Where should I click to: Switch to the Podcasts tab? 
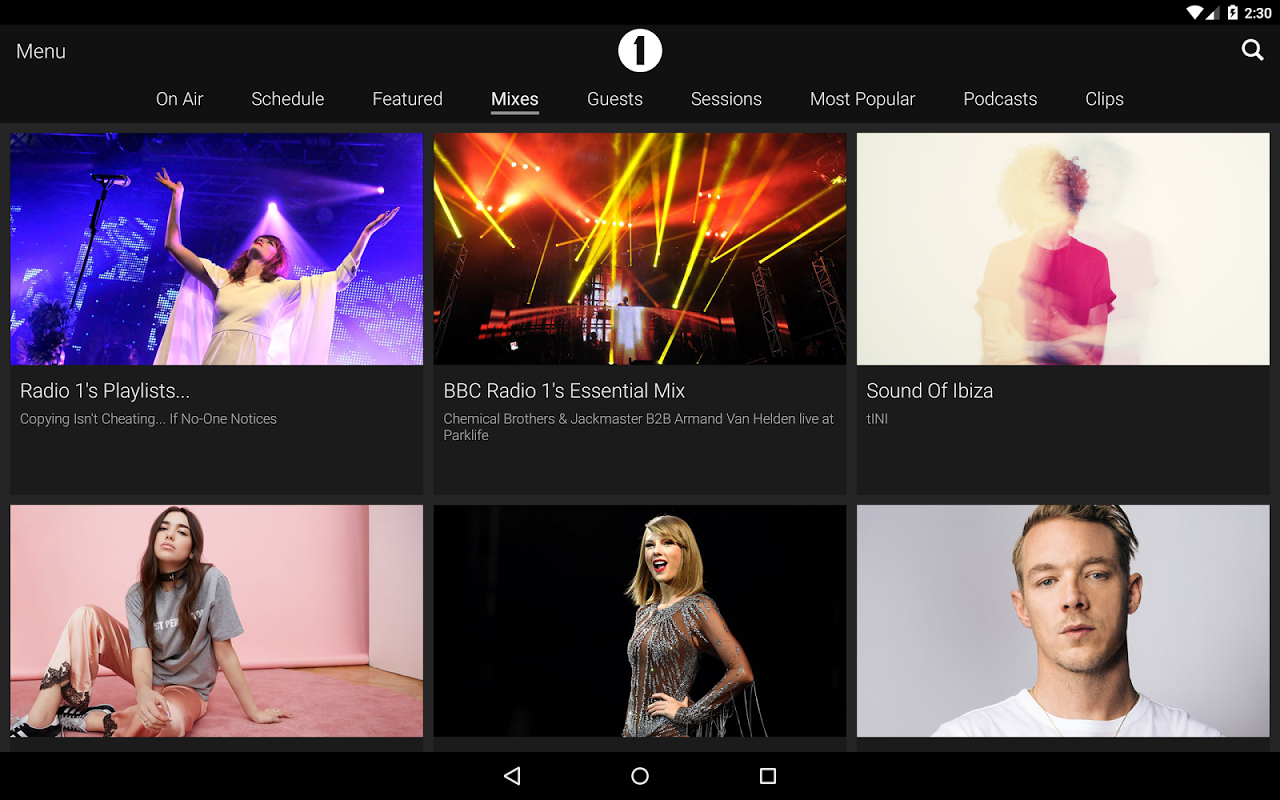tap(999, 99)
